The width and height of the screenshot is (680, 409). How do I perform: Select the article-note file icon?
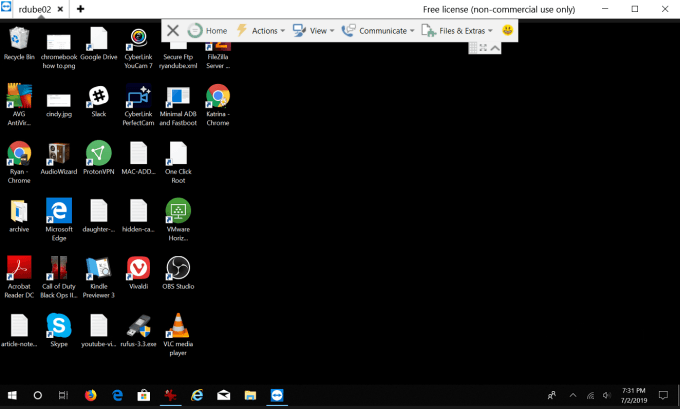pos(19,330)
